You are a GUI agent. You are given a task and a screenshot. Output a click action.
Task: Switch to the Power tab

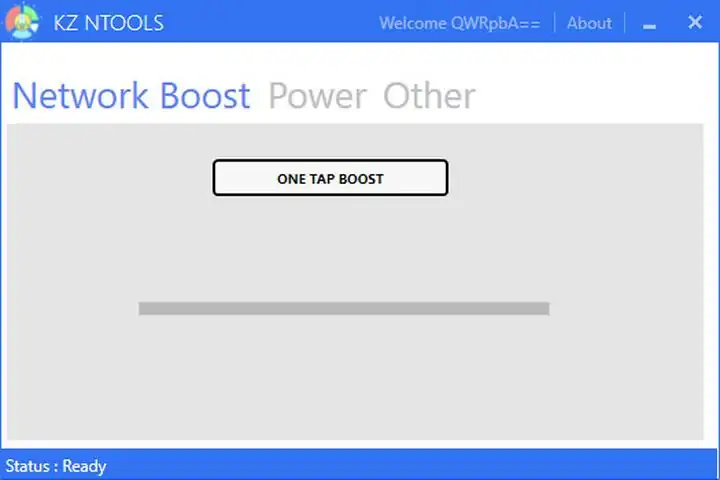317,96
